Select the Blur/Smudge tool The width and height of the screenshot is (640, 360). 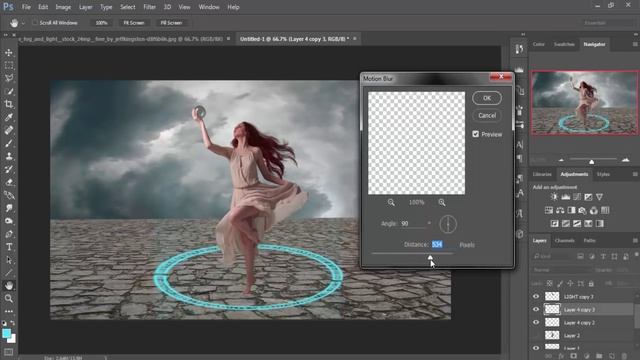[x=9, y=208]
